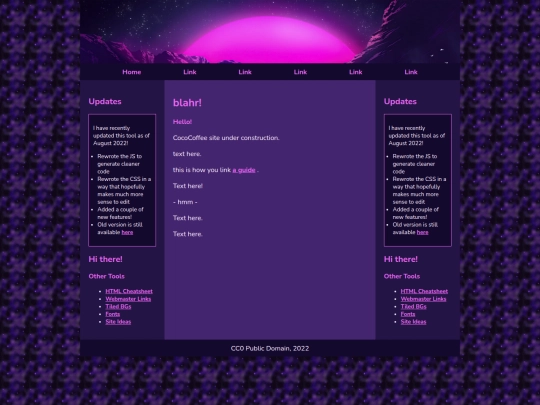This screenshot has width=540, height=405.
Task: Open HTML Cheatsheet in left sidebar
Action: click(x=129, y=291)
